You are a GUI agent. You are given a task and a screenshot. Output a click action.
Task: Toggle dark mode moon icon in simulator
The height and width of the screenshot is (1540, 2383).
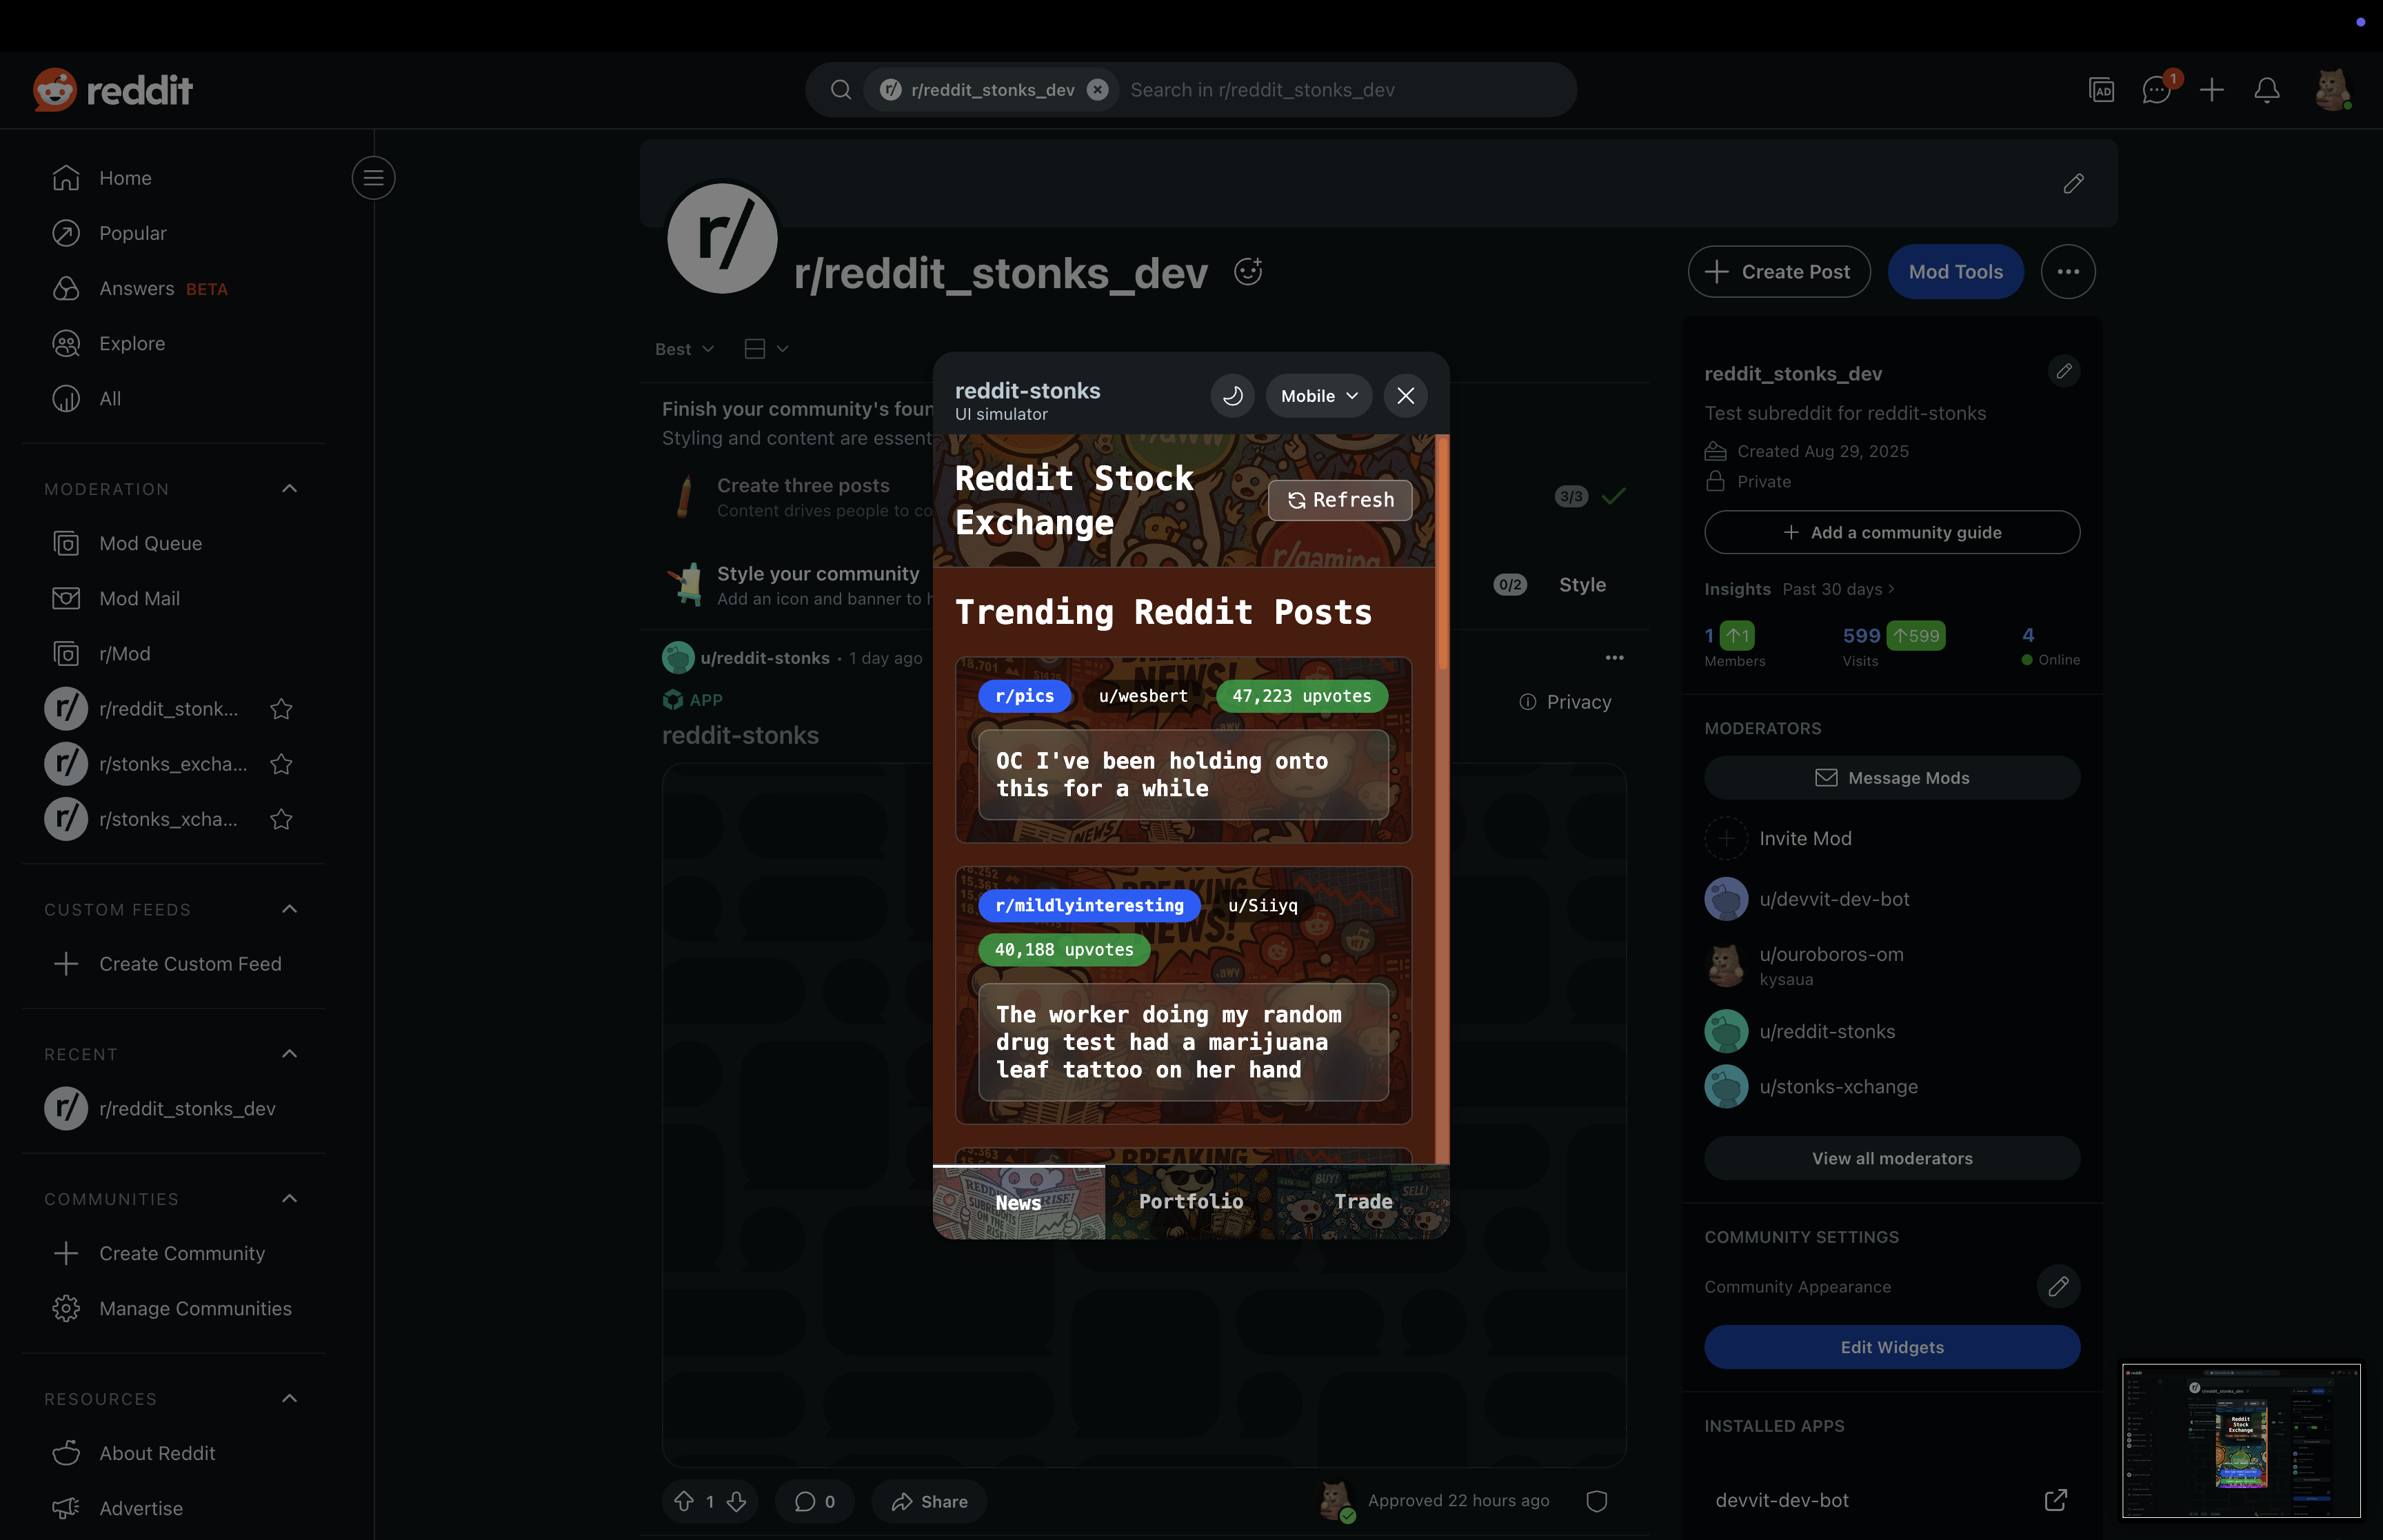[1232, 396]
